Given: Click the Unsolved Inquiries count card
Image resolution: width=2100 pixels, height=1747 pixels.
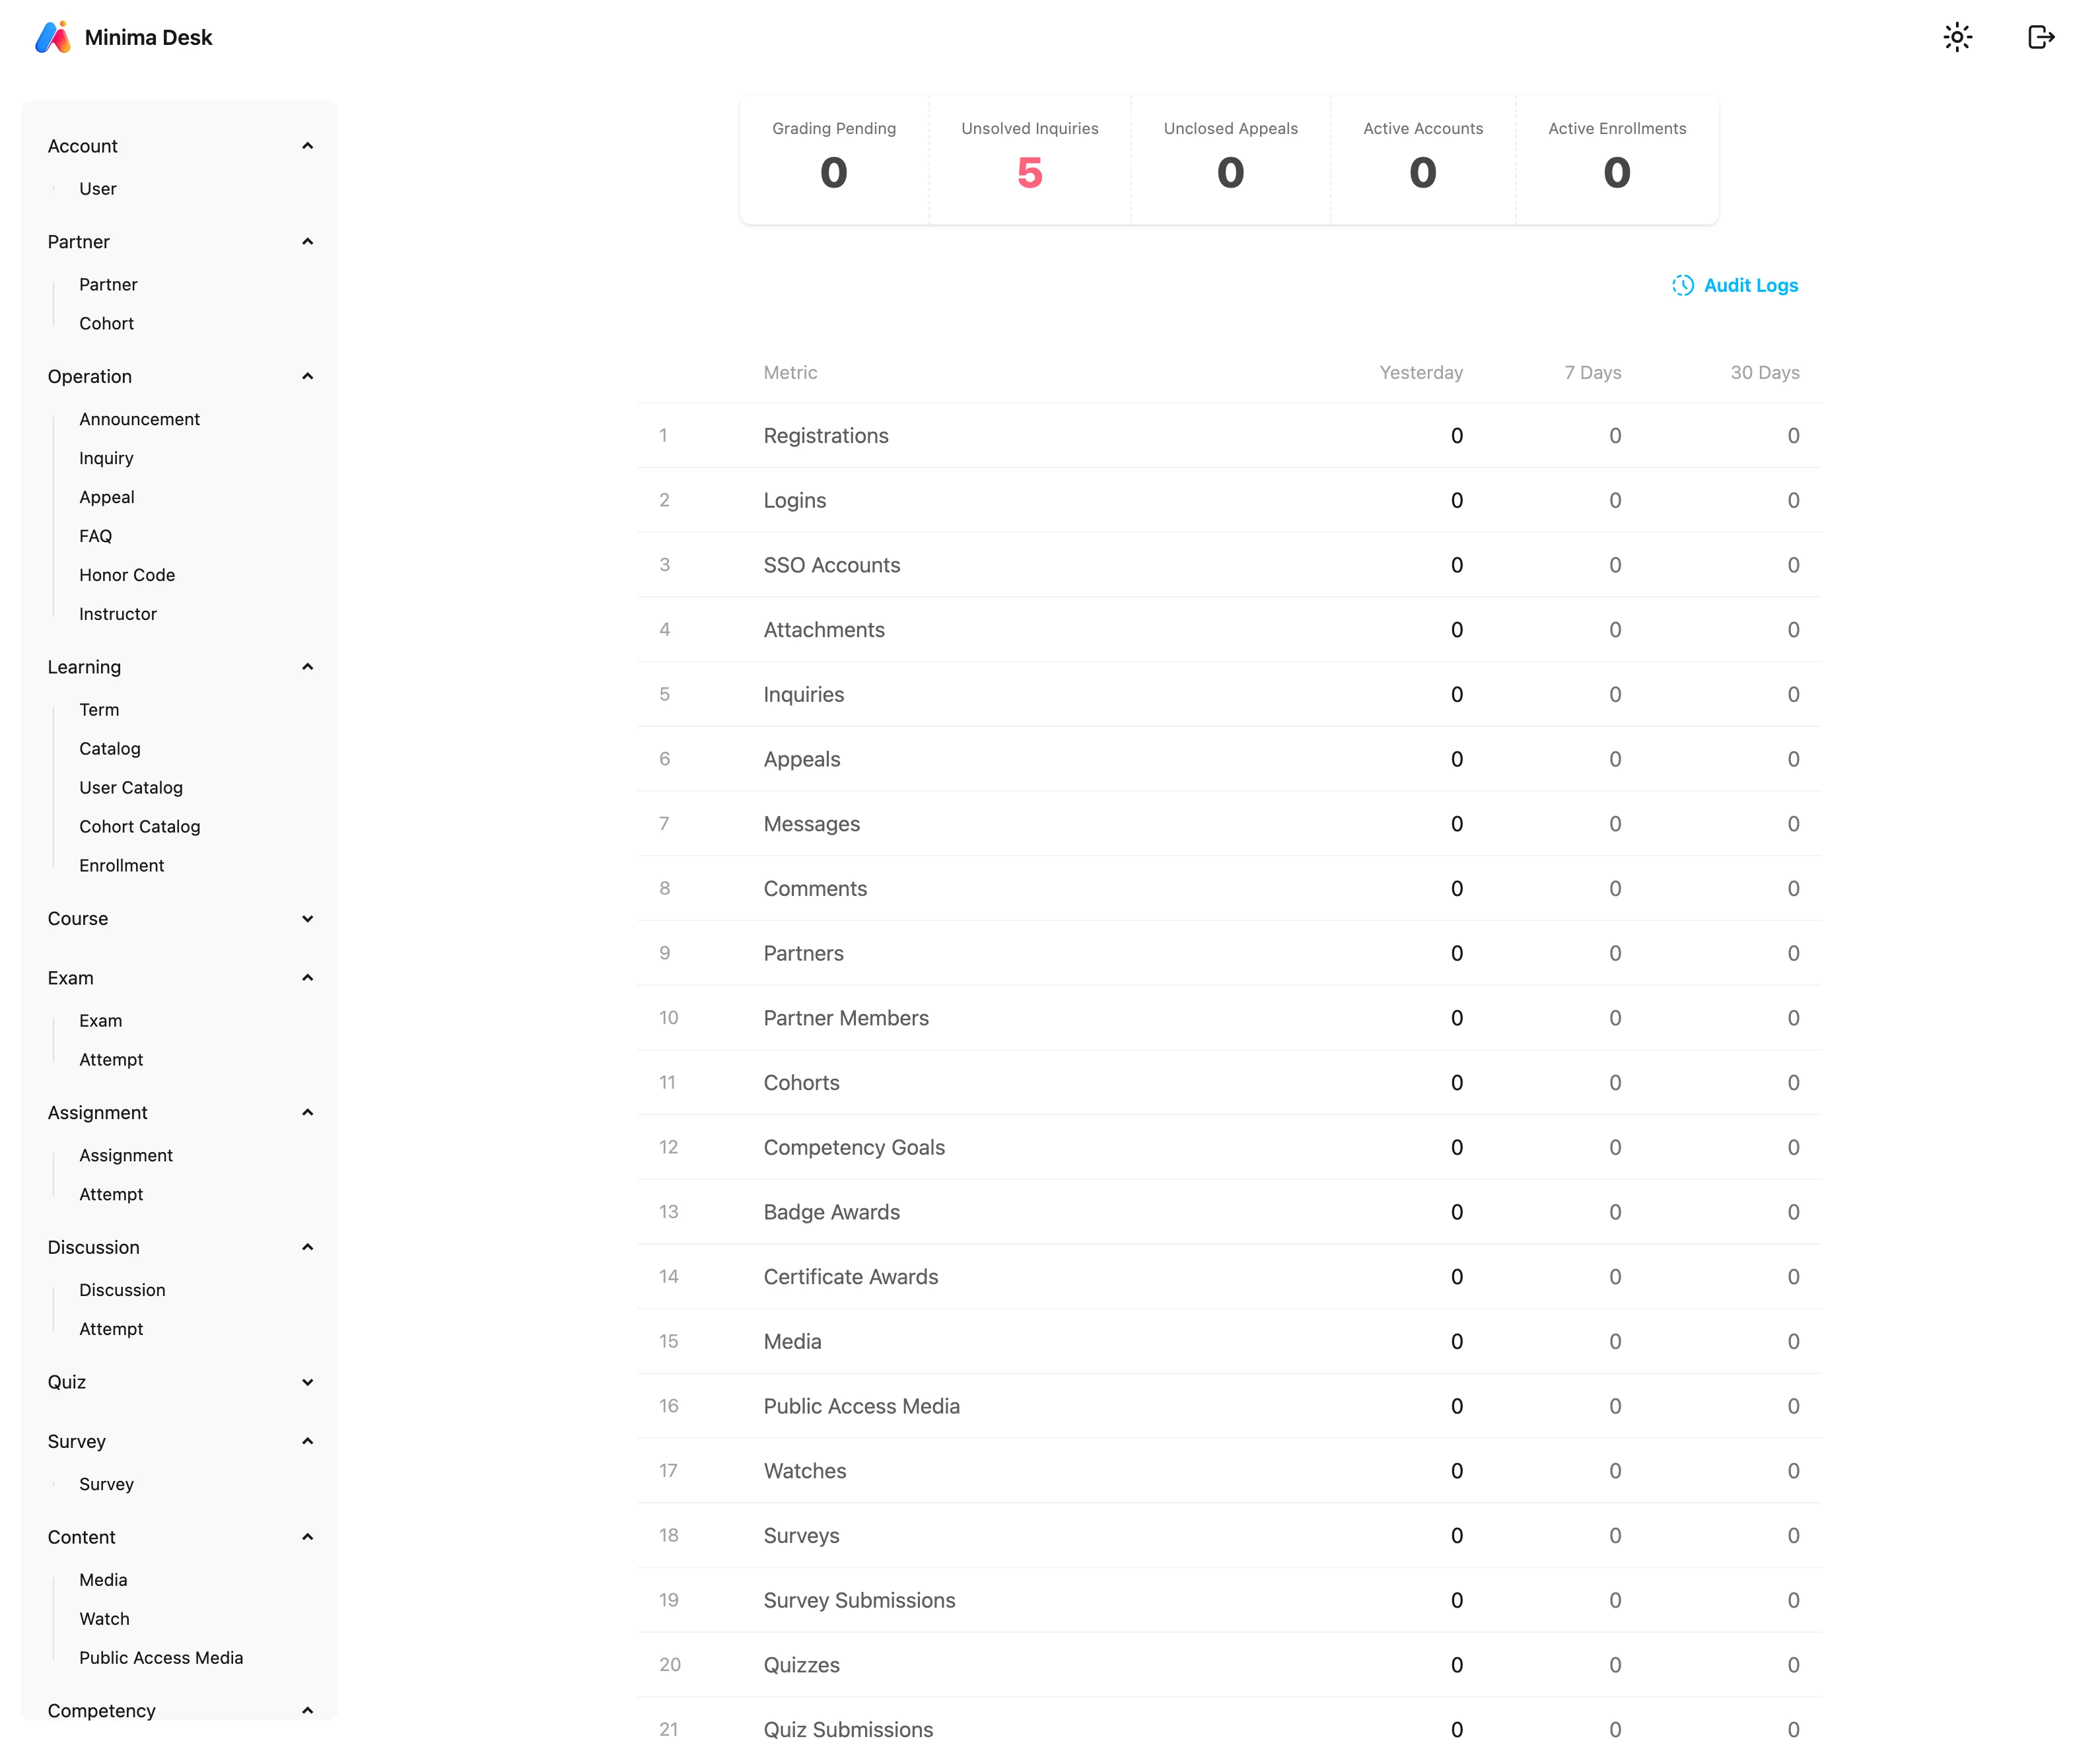Looking at the screenshot, I should click(1029, 160).
